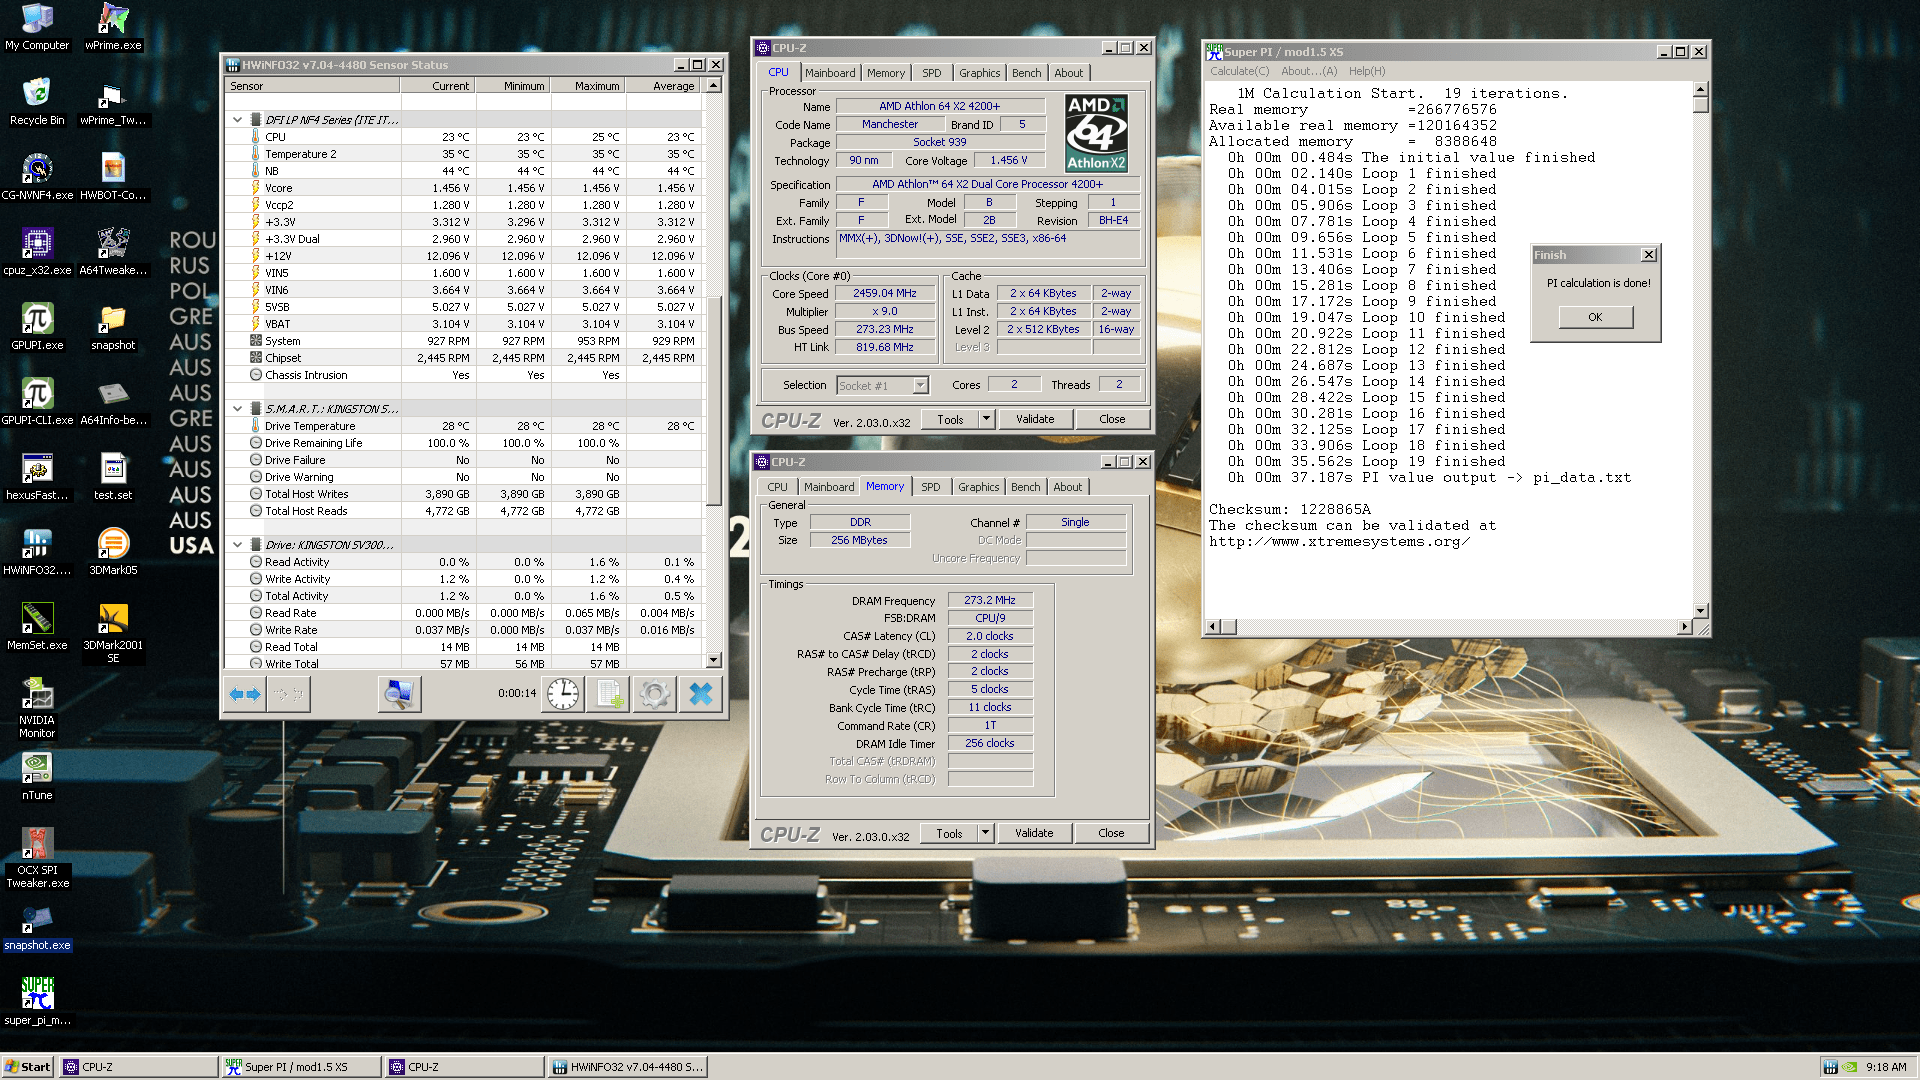This screenshot has width=1920, height=1080.
Task: Open wPrime.exe desktop icon
Action: (x=113, y=27)
